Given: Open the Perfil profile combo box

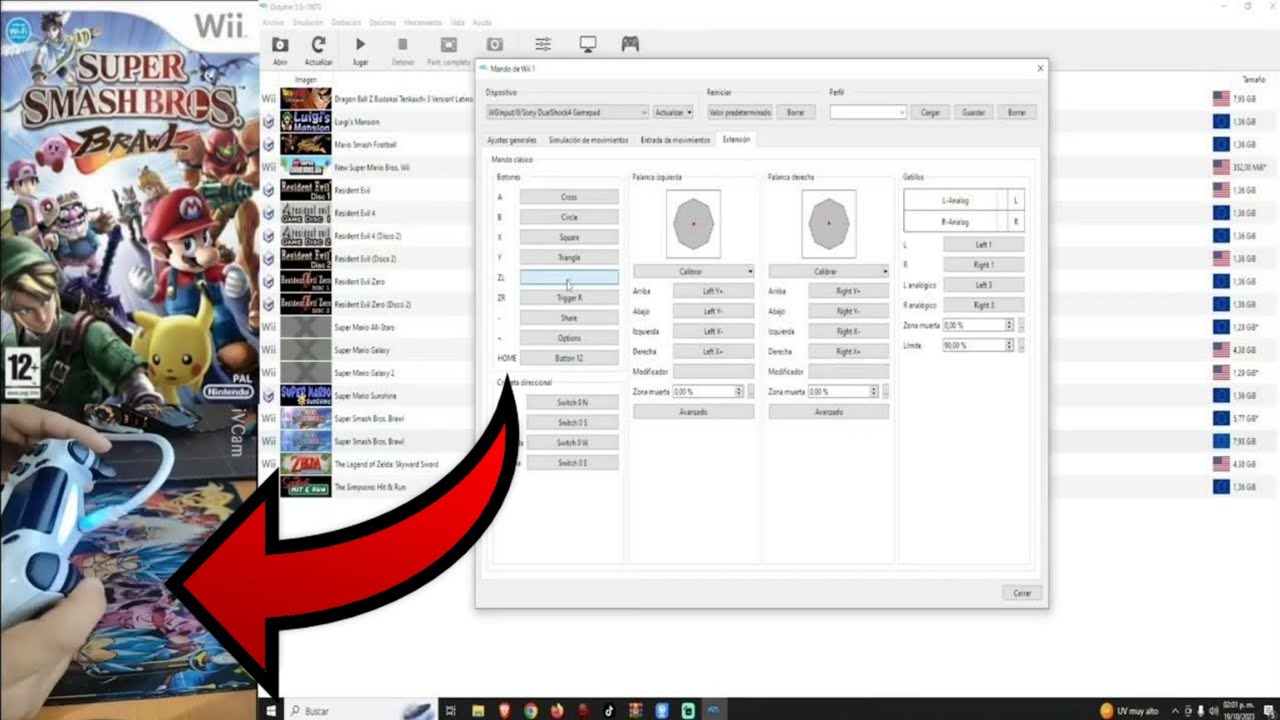Looking at the screenshot, I should point(868,113).
